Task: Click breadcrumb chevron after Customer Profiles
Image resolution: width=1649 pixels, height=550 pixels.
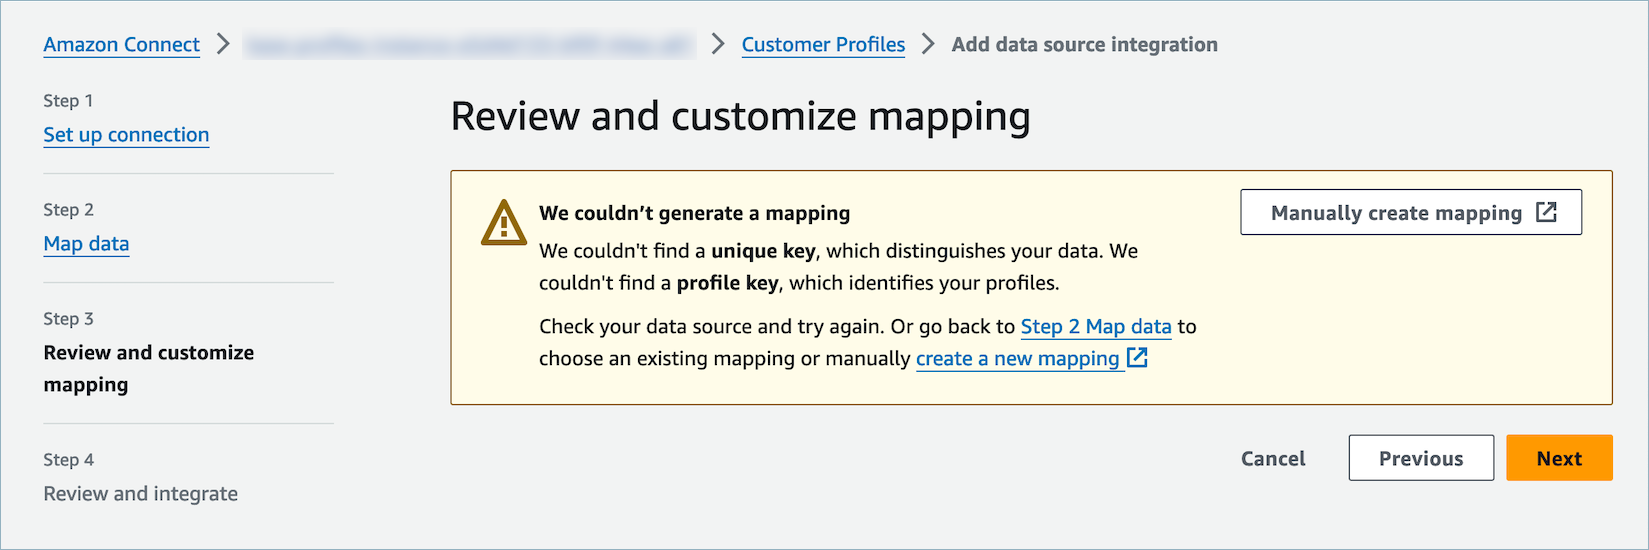Action: [928, 44]
